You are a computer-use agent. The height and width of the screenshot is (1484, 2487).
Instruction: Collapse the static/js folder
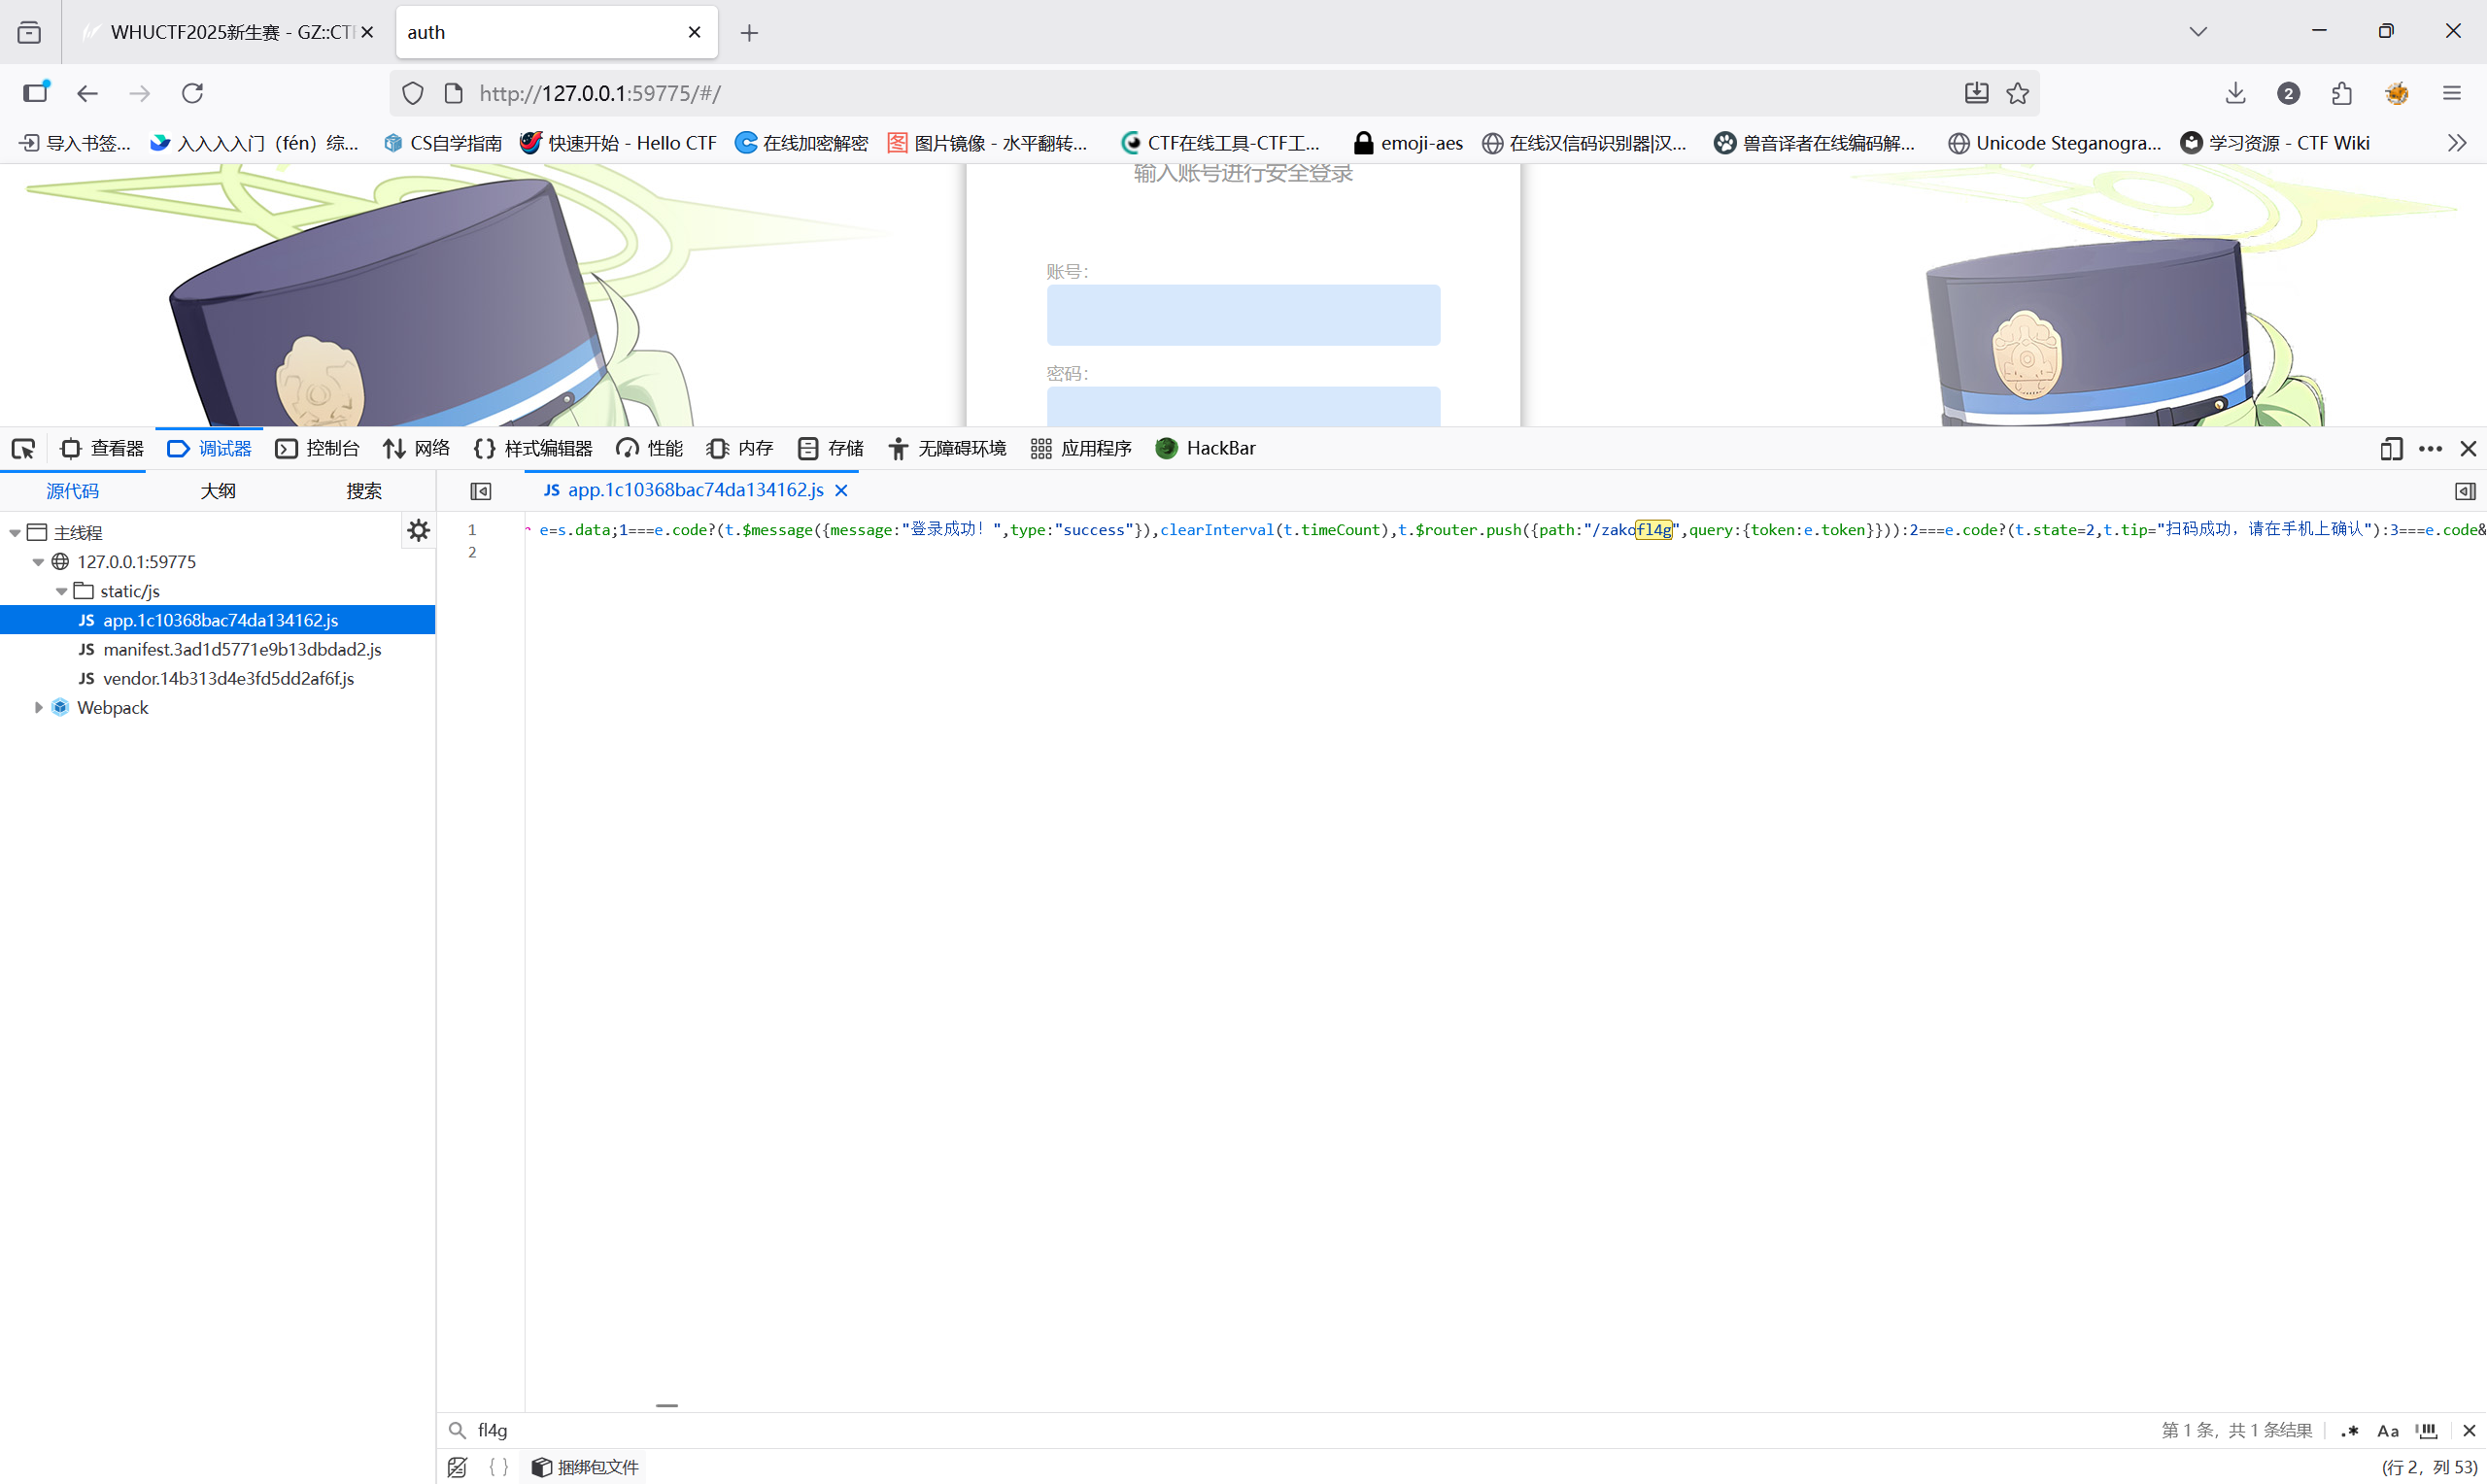[x=62, y=592]
